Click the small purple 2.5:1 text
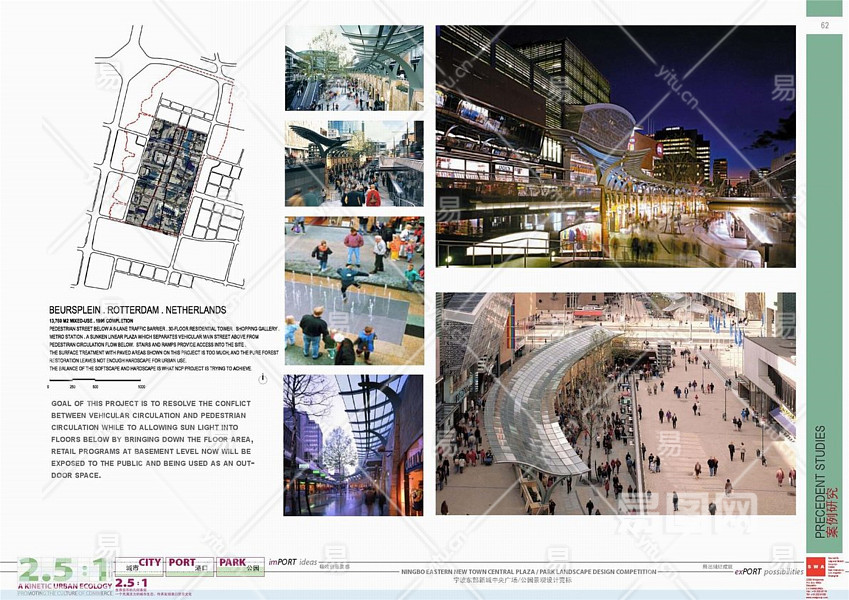The image size is (849, 600). coord(131,583)
